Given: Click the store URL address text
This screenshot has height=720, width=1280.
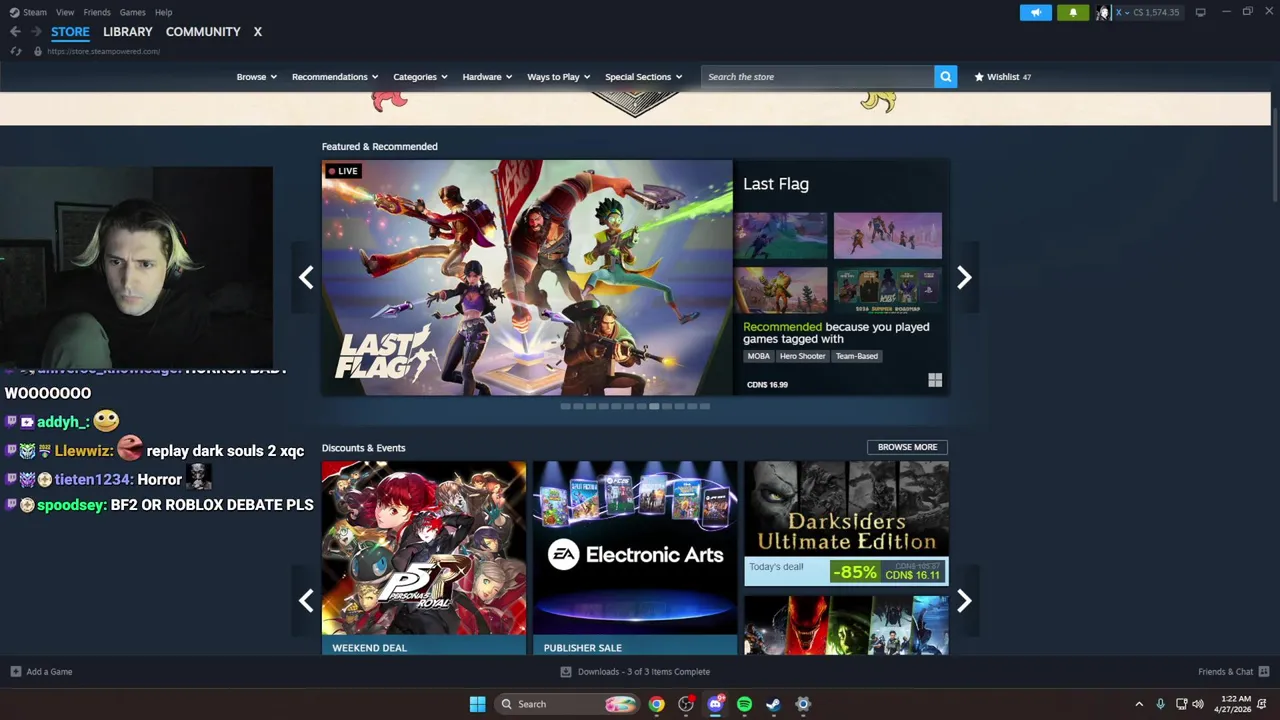Looking at the screenshot, I should coord(103,51).
